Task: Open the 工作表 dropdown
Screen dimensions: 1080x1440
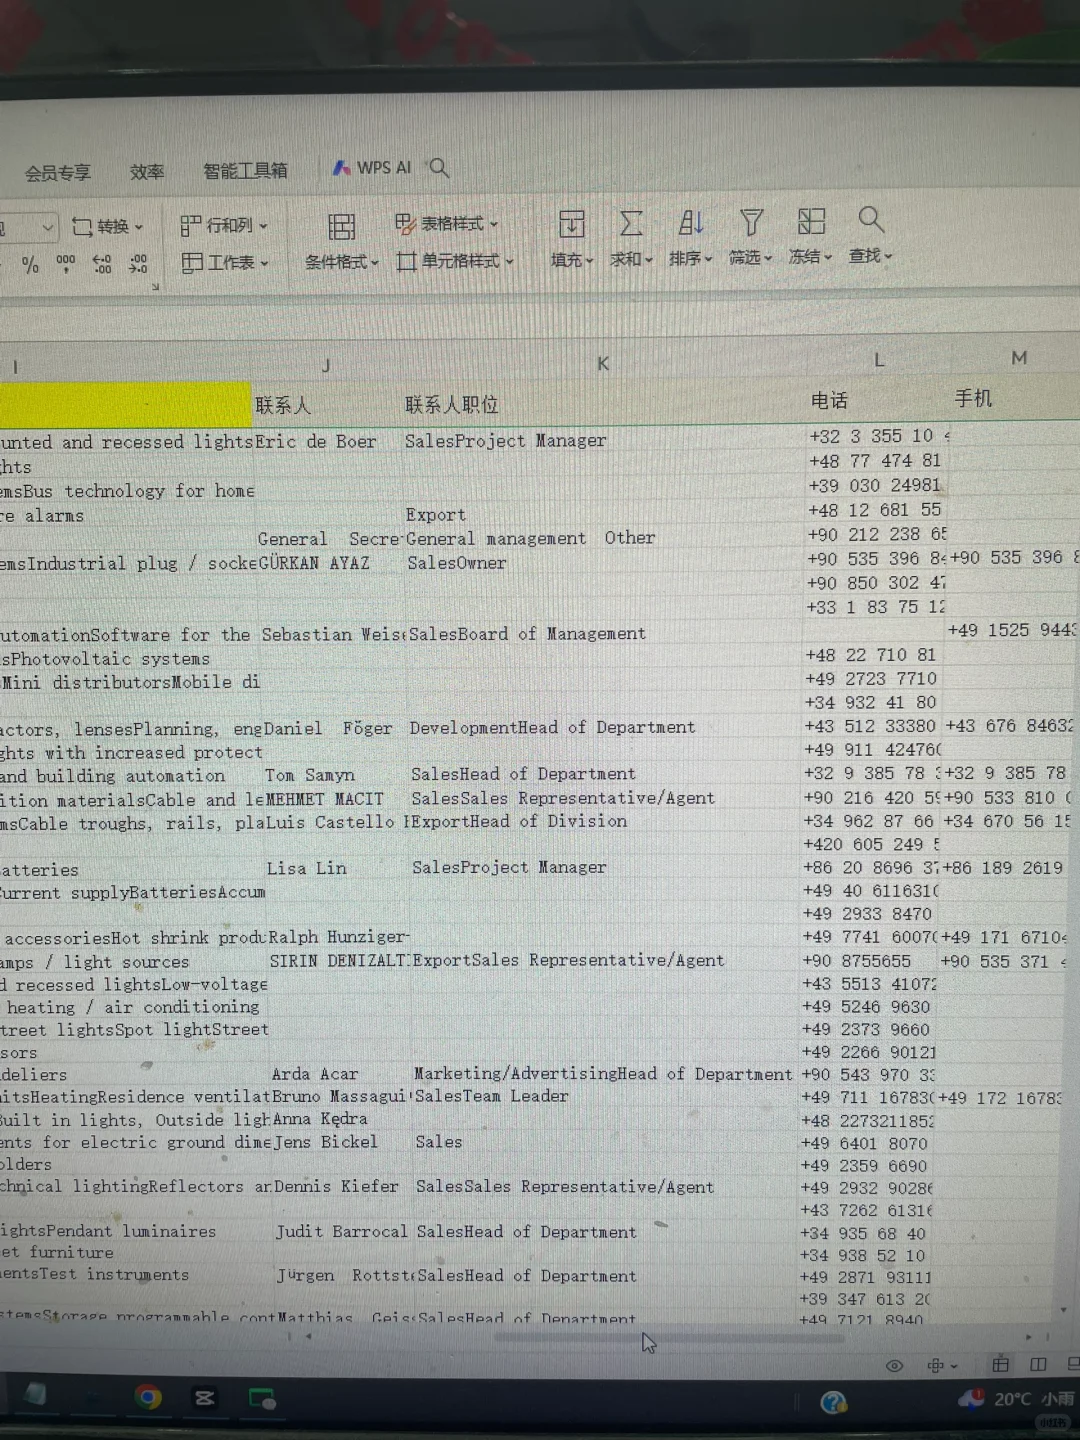Action: (x=225, y=263)
